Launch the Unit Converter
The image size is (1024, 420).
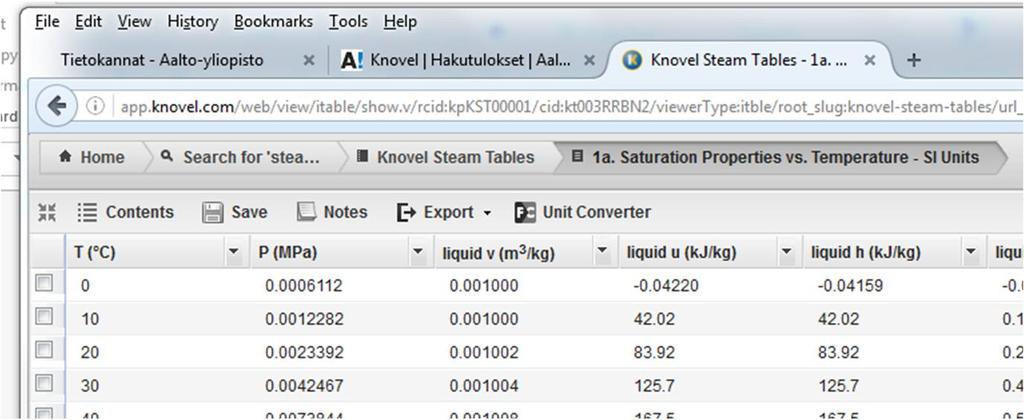point(583,212)
